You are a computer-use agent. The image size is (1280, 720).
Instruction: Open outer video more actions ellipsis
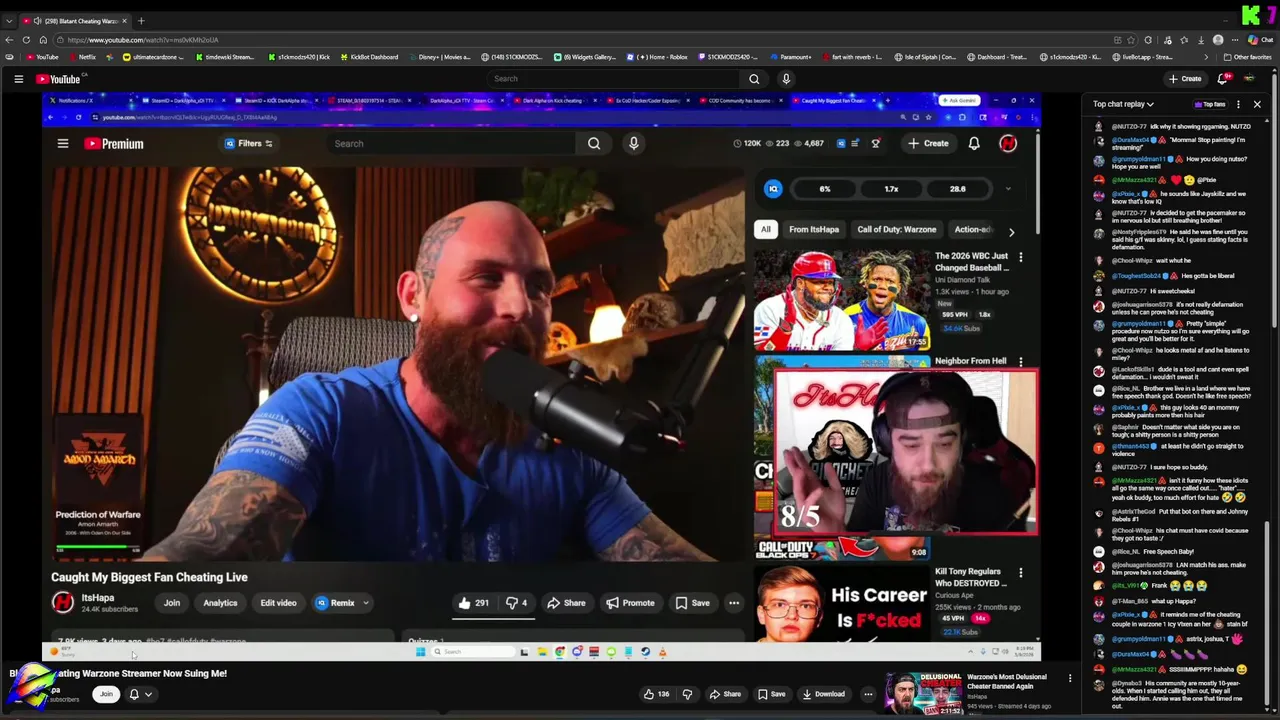point(868,694)
